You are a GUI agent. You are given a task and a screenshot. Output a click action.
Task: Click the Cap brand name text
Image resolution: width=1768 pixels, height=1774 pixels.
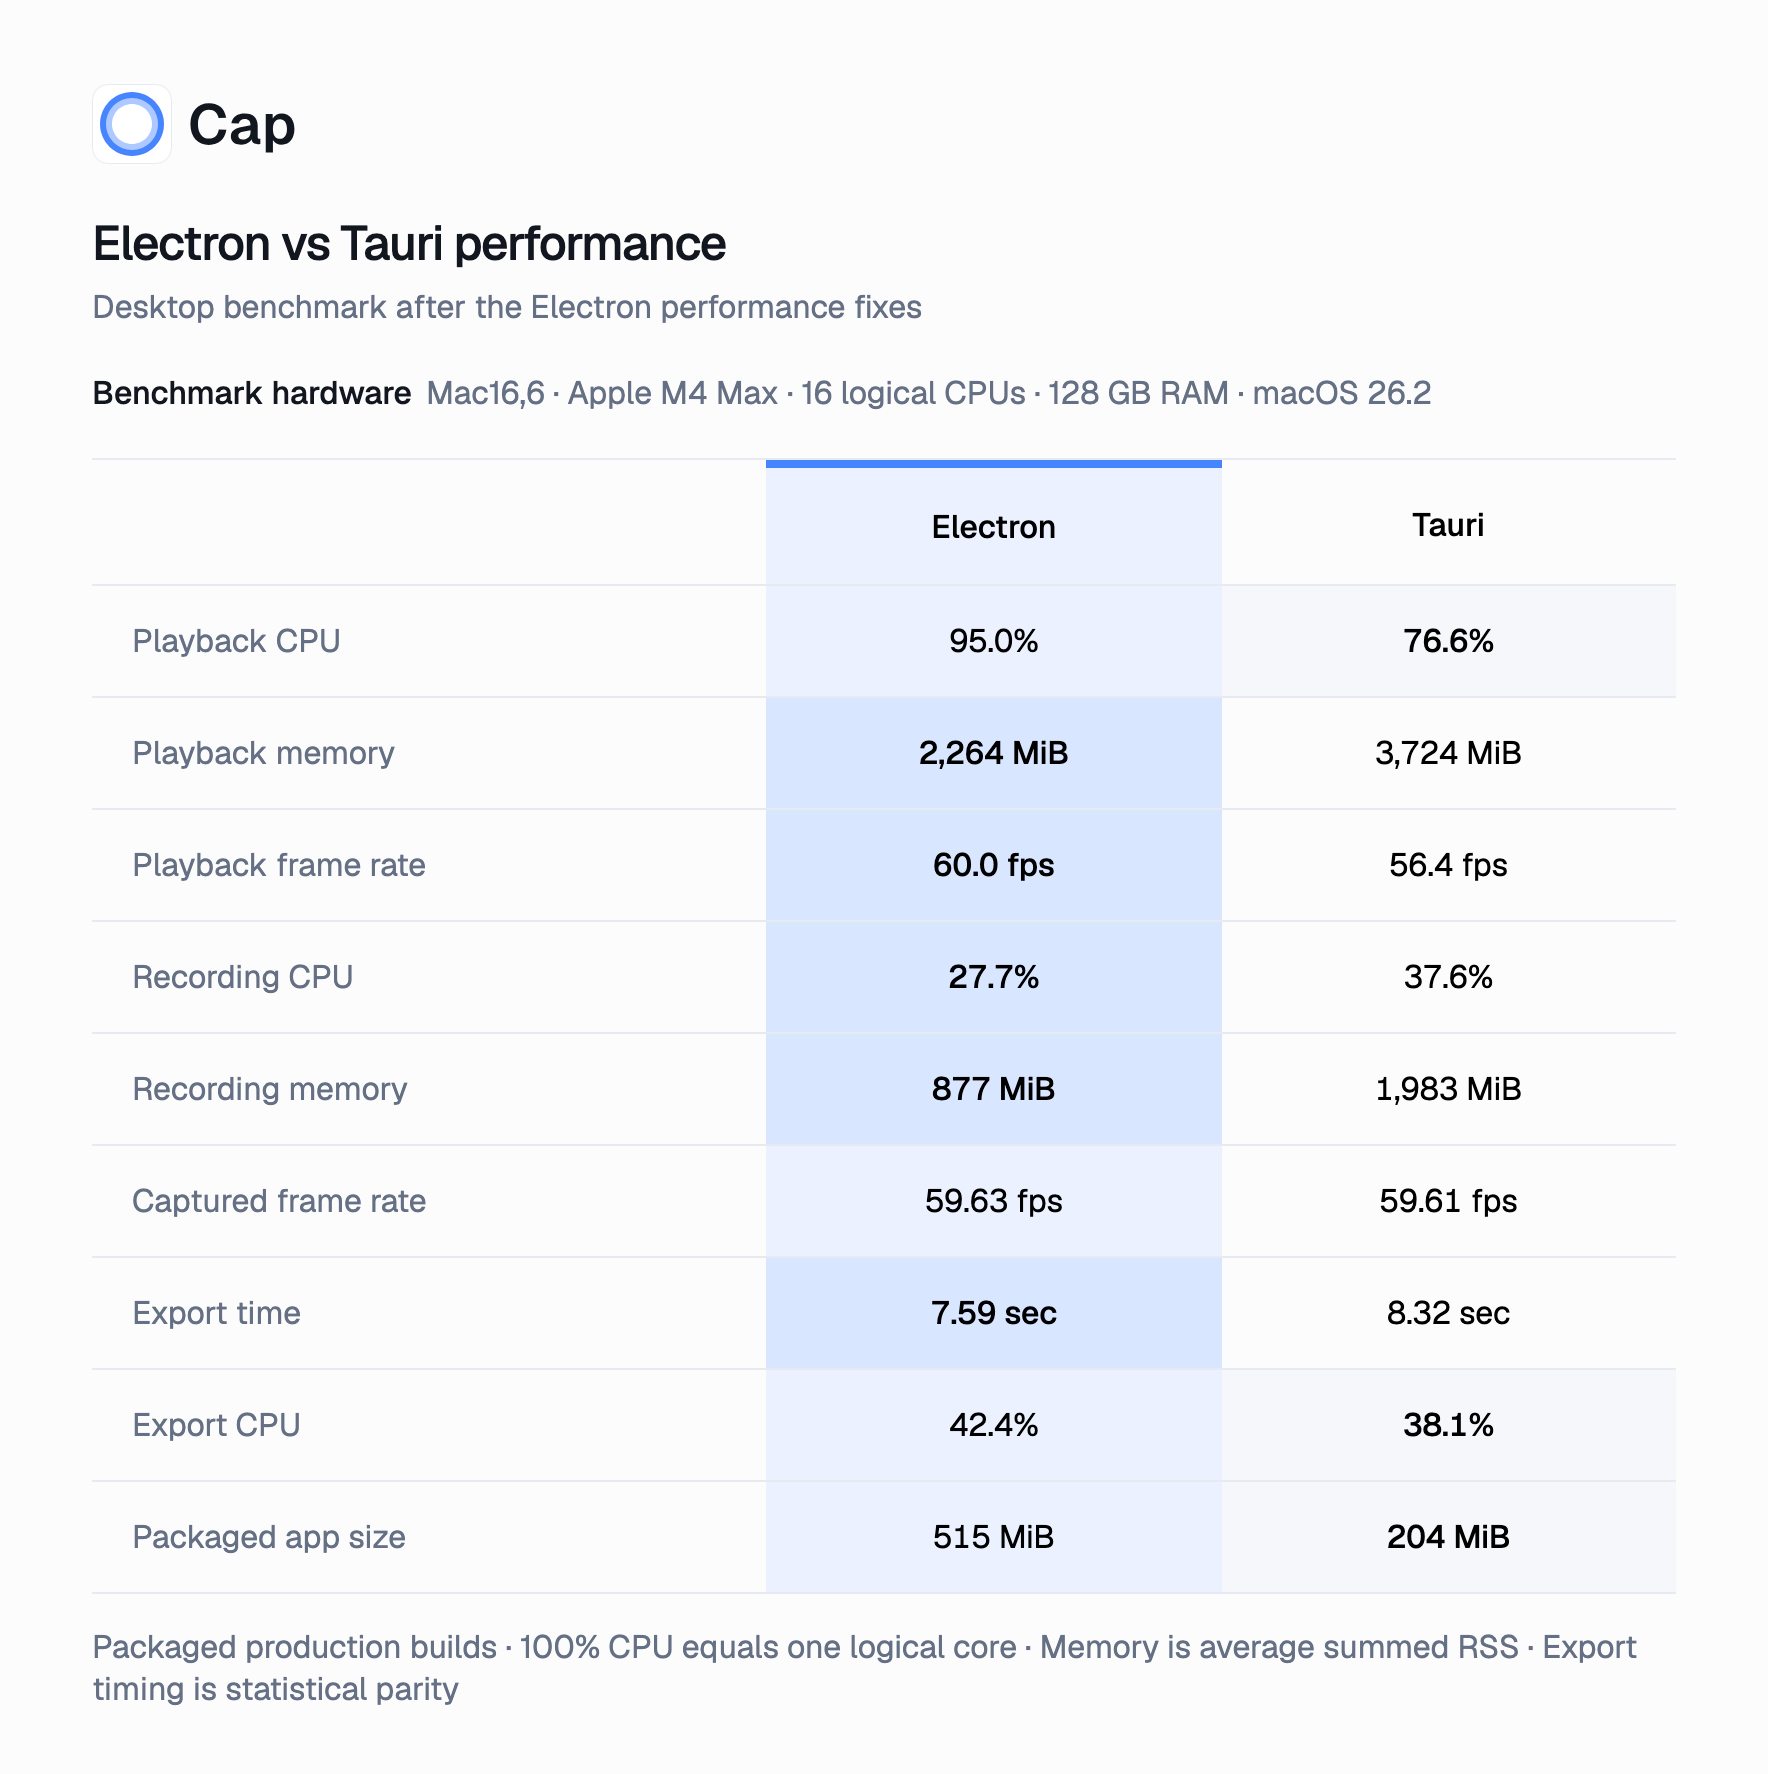[242, 126]
